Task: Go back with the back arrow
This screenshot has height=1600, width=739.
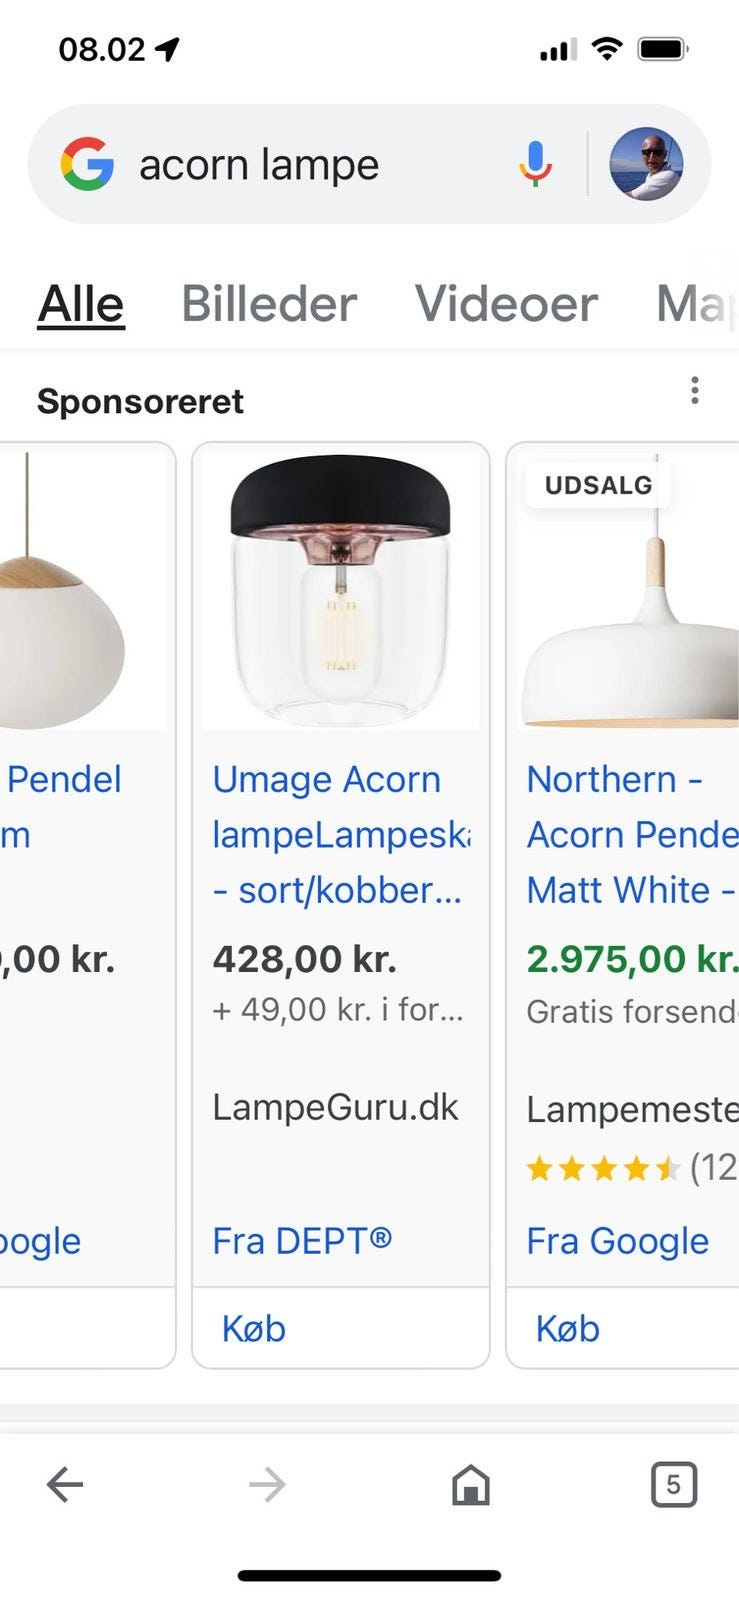Action: tap(65, 1485)
